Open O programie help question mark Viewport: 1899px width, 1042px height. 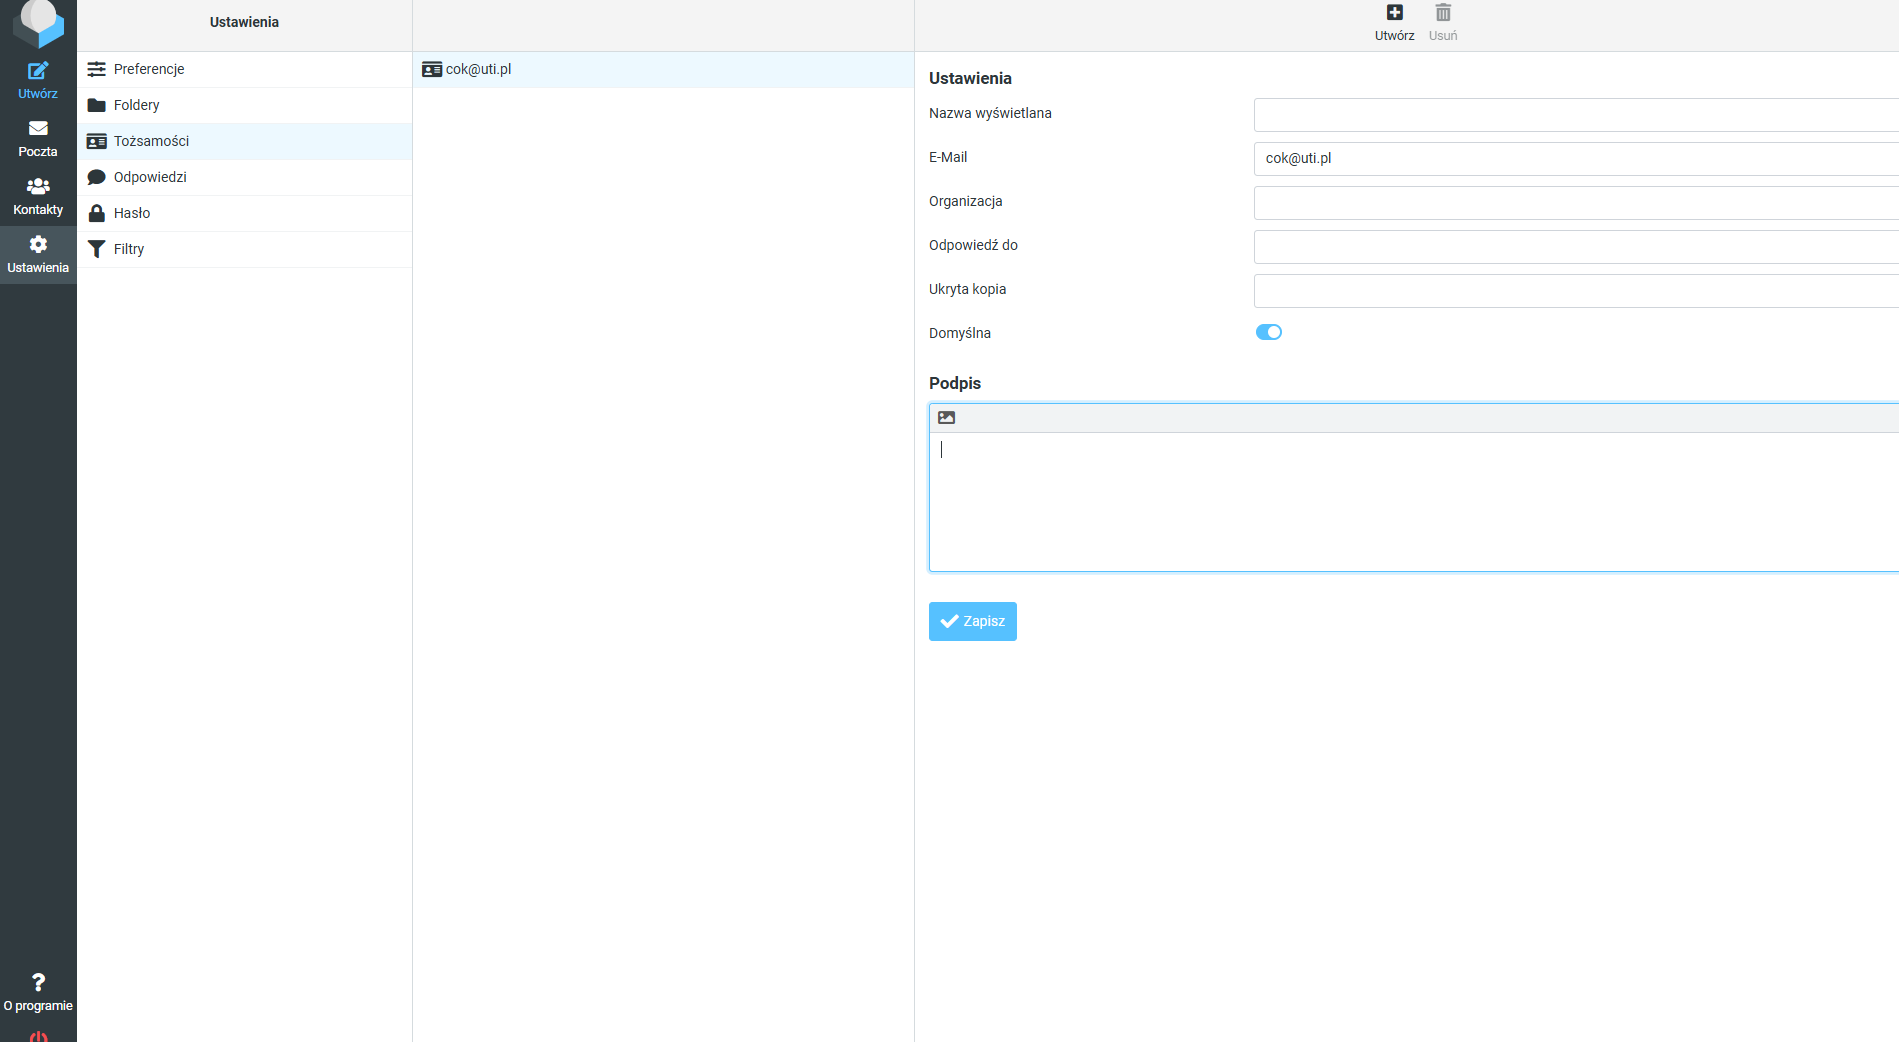pyautogui.click(x=38, y=992)
